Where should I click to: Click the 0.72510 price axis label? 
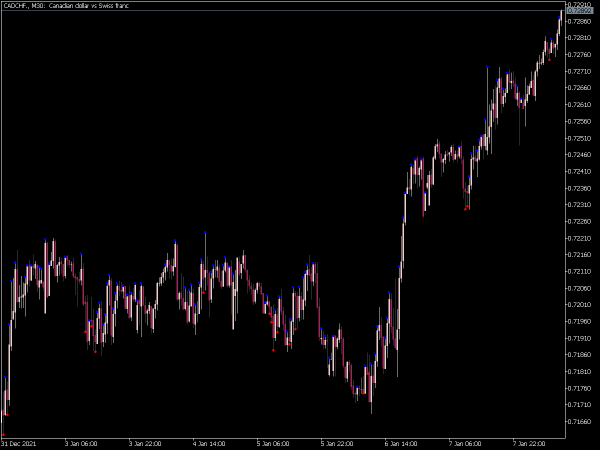click(x=580, y=139)
